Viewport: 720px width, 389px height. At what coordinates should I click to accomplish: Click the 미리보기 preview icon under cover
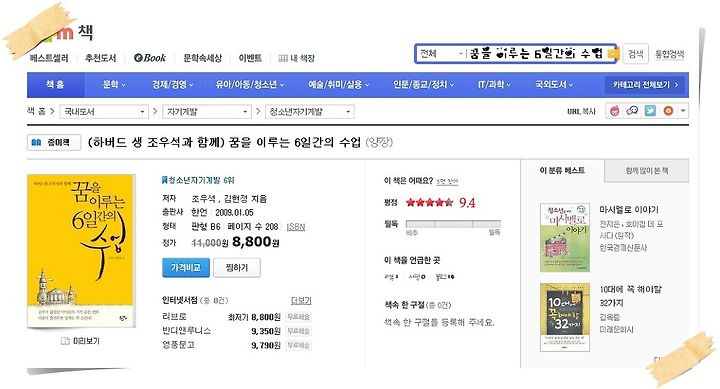click(80, 341)
